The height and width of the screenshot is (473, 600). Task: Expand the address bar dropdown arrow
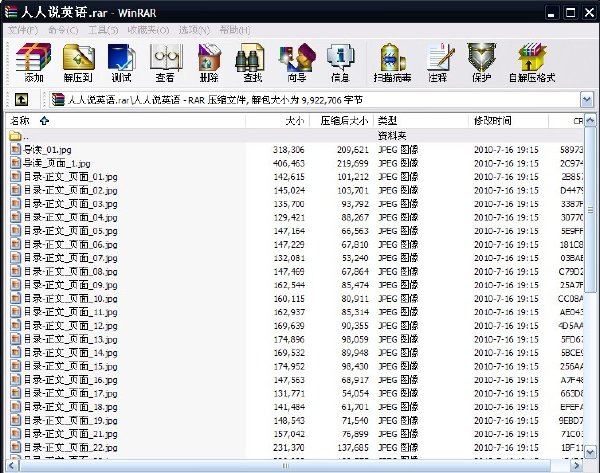point(587,100)
